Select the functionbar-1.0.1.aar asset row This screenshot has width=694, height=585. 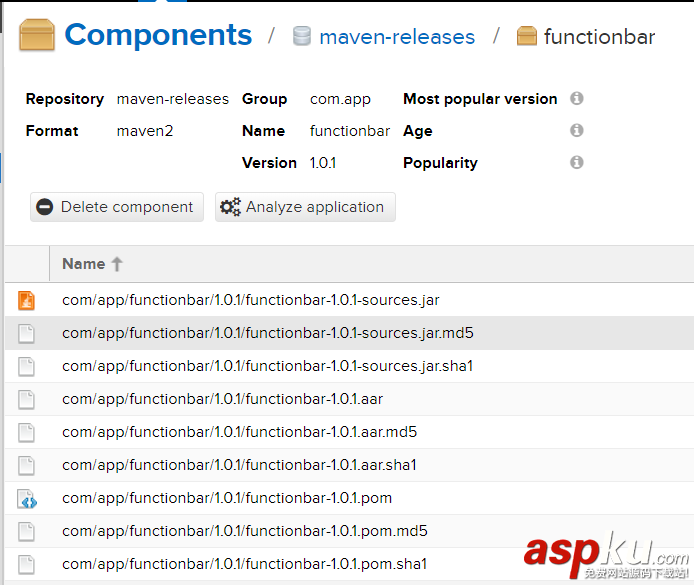pyautogui.click(x=350, y=399)
